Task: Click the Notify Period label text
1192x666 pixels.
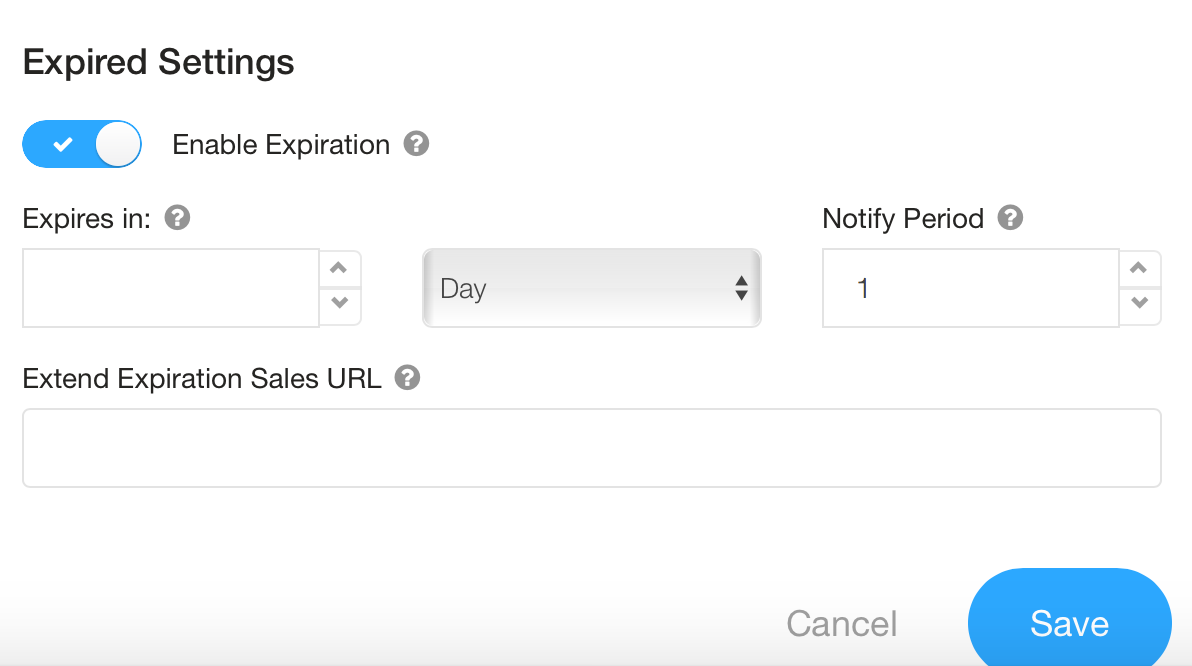Action: [903, 218]
